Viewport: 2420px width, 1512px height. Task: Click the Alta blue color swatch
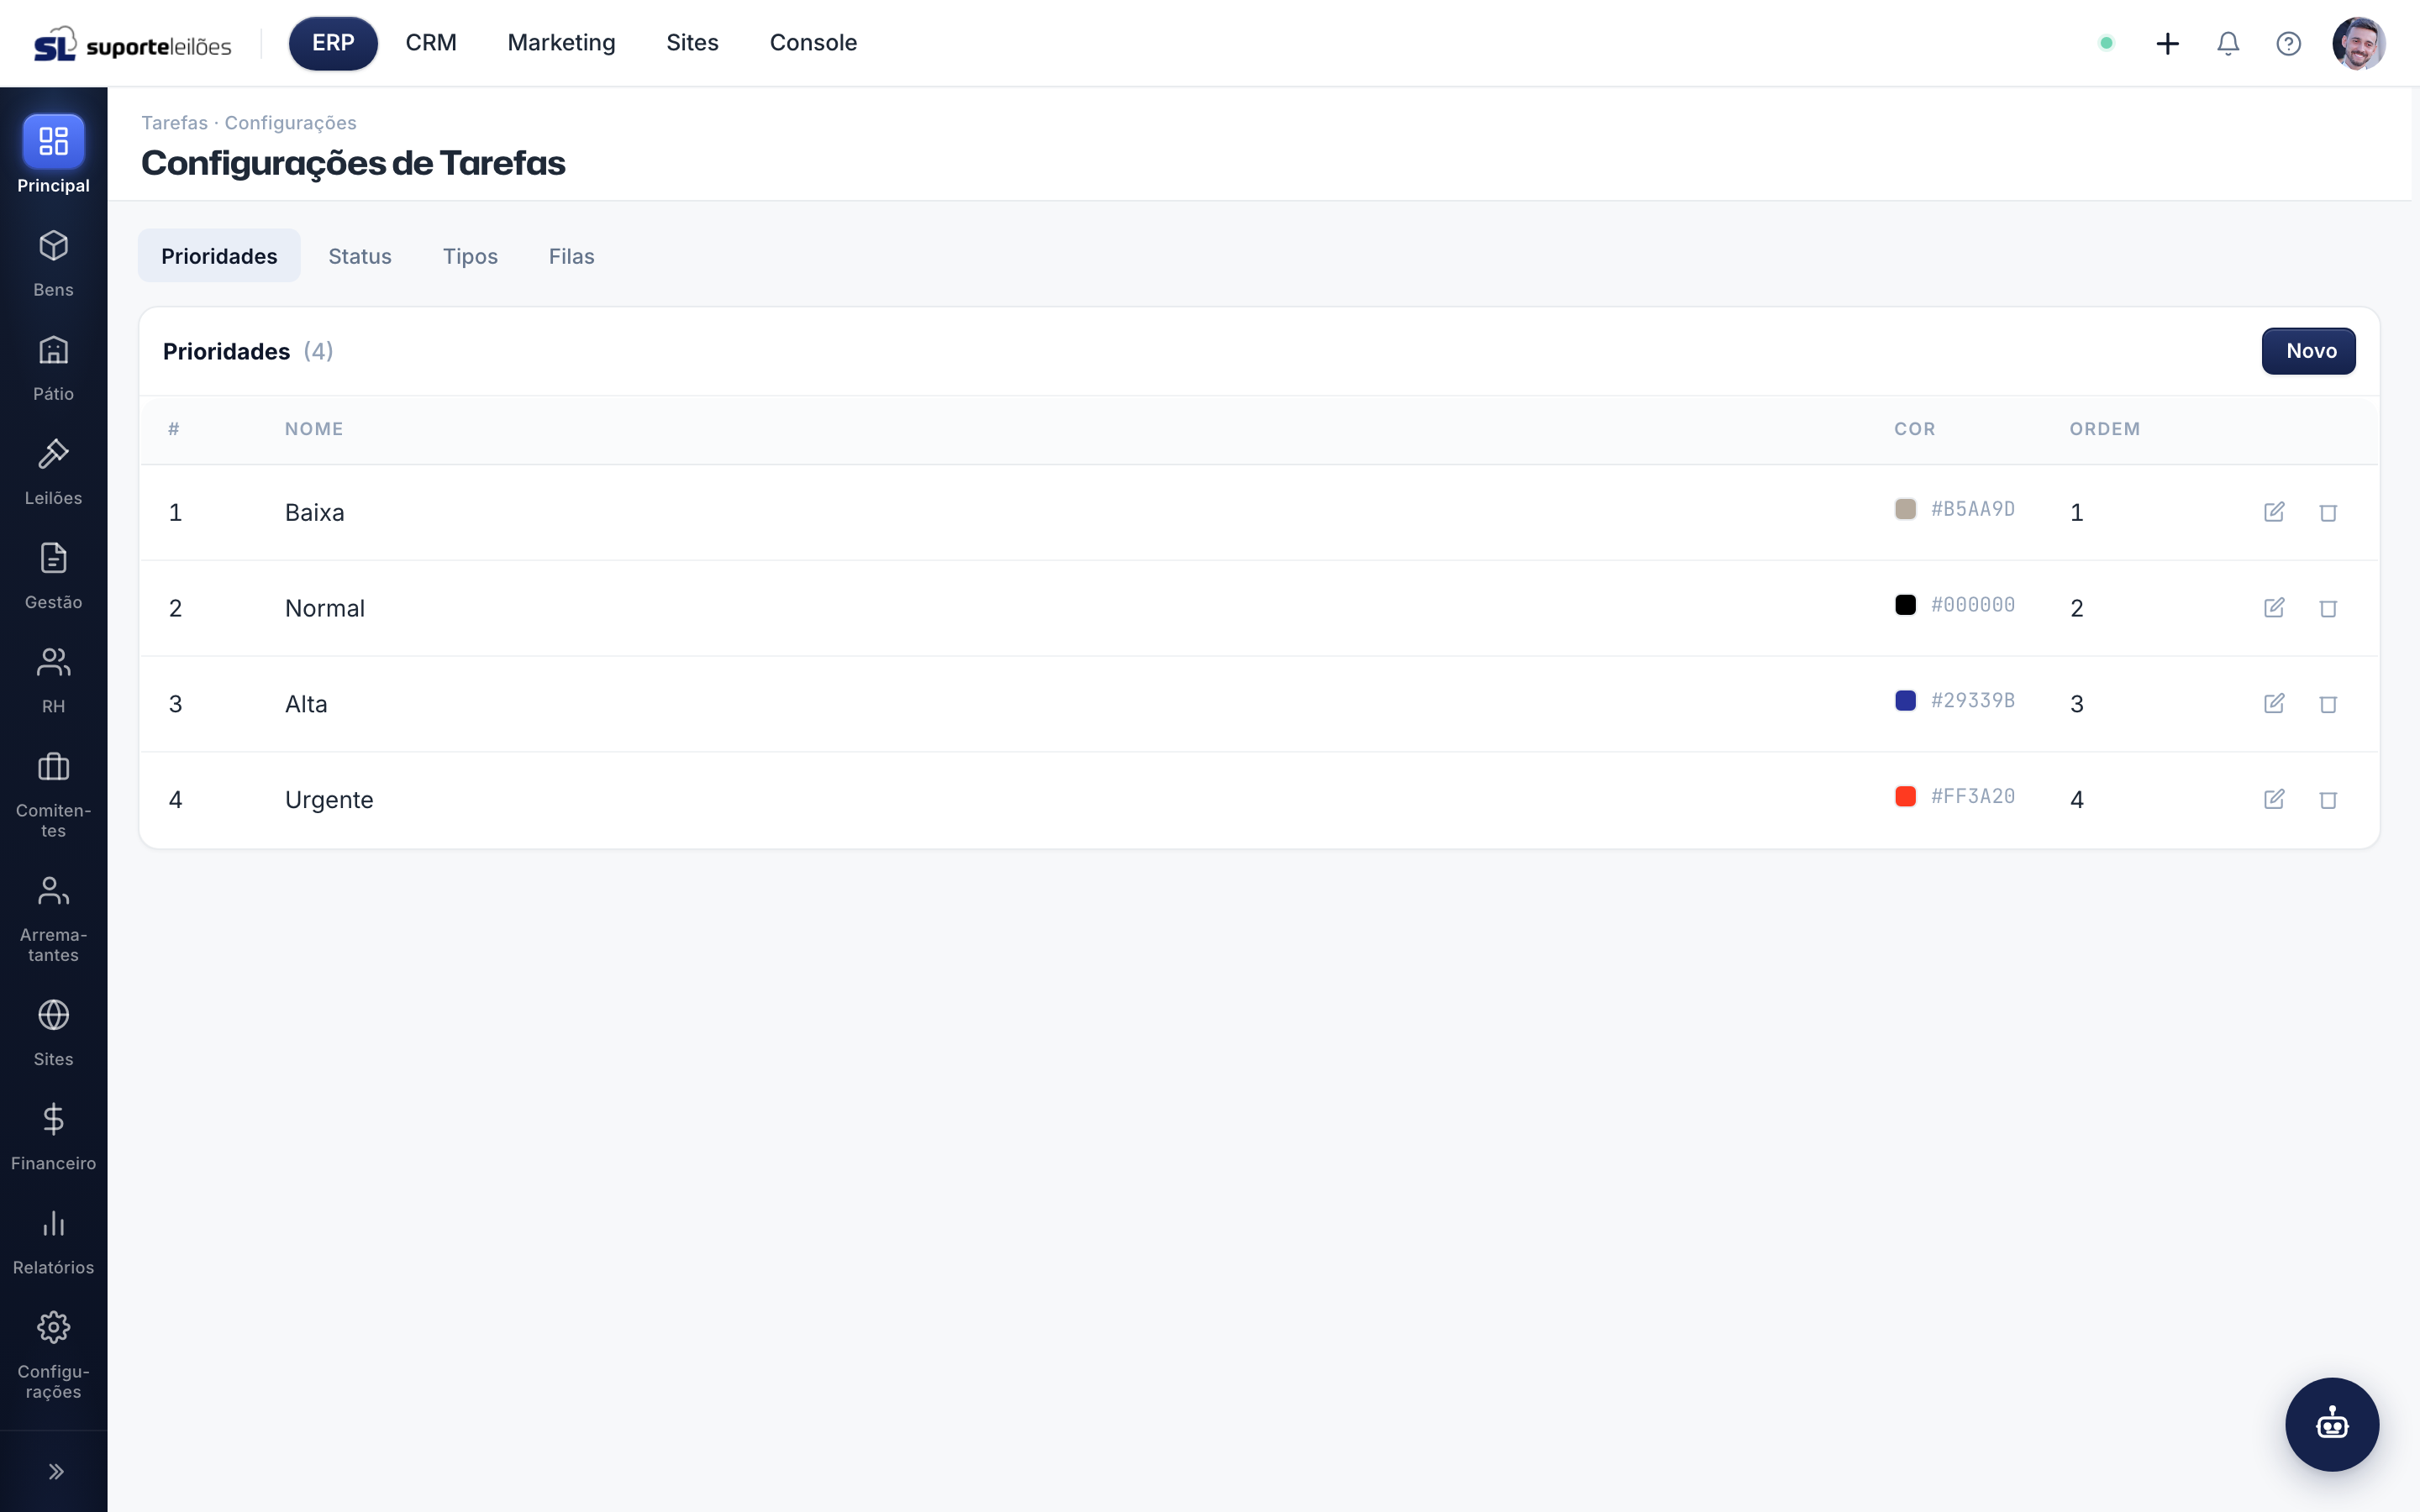click(x=1905, y=701)
